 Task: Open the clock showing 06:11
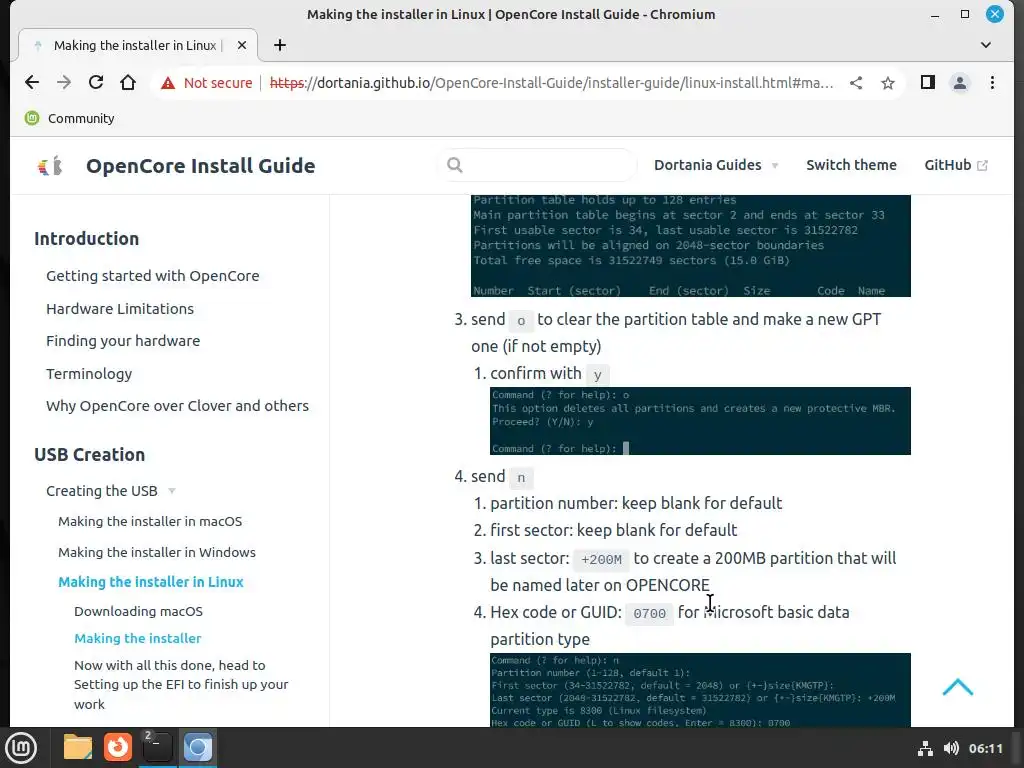(985, 748)
